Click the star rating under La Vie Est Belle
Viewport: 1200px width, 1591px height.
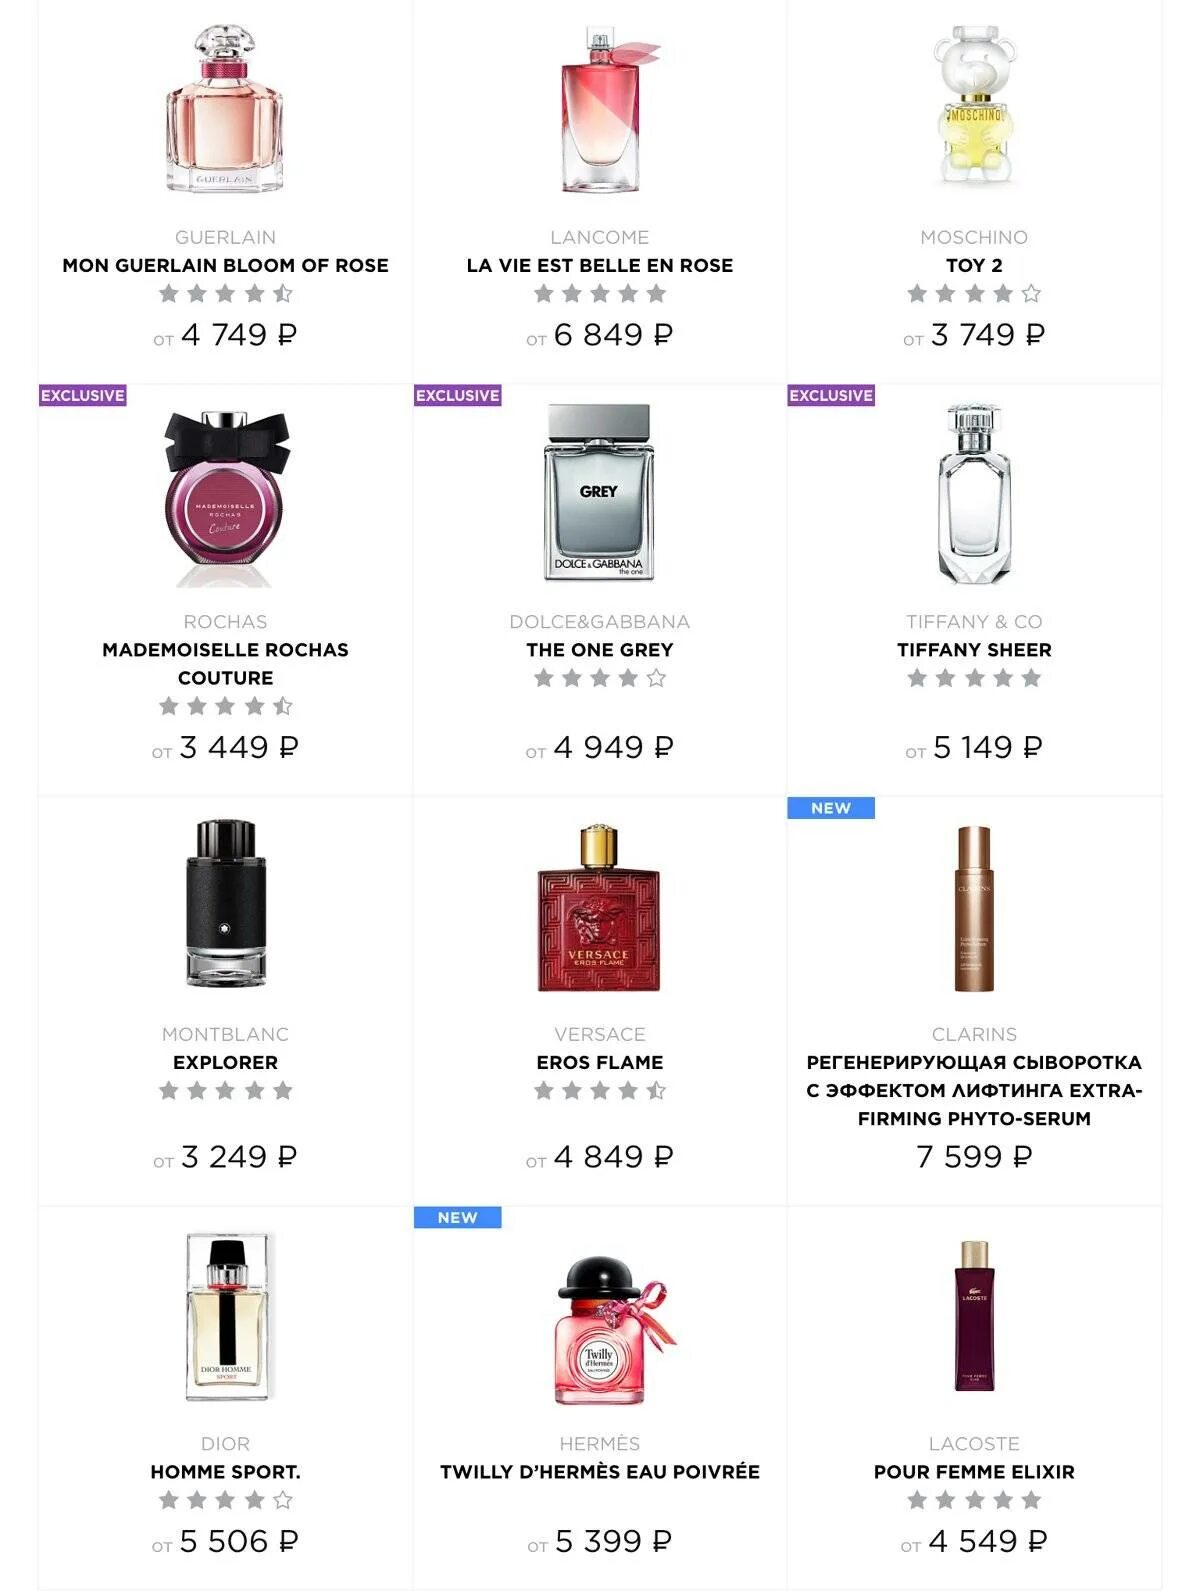click(600, 293)
